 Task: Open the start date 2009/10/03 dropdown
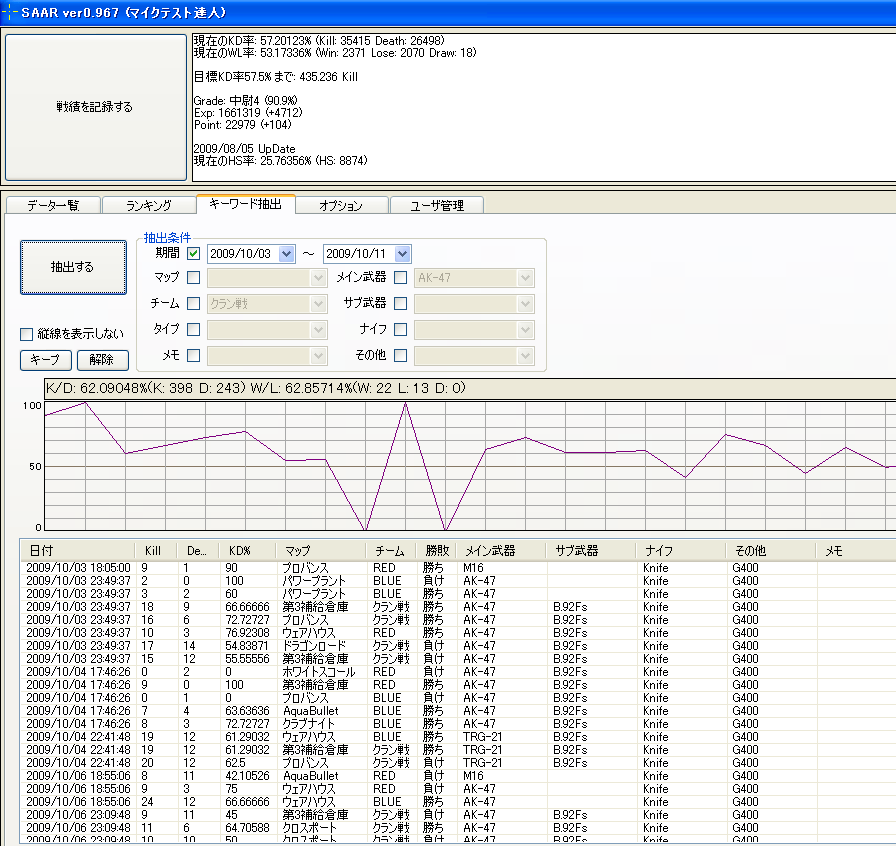(287, 254)
